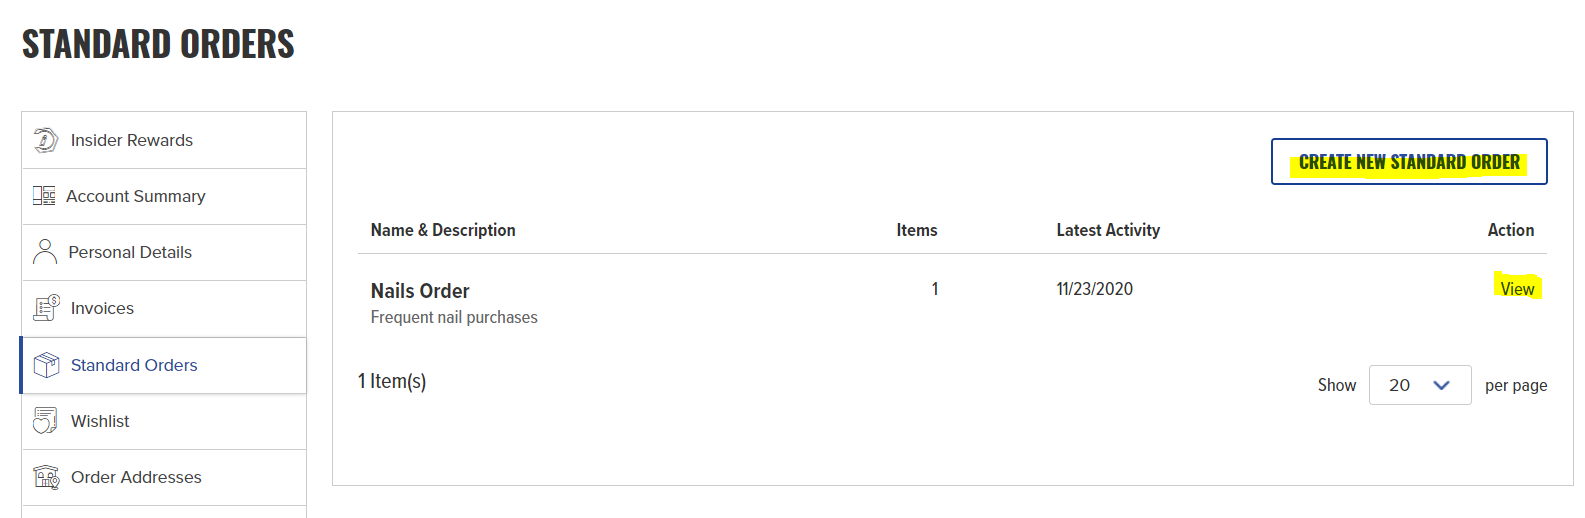Click the Latest Activity column header
This screenshot has width=1585, height=518.
[x=1108, y=230]
